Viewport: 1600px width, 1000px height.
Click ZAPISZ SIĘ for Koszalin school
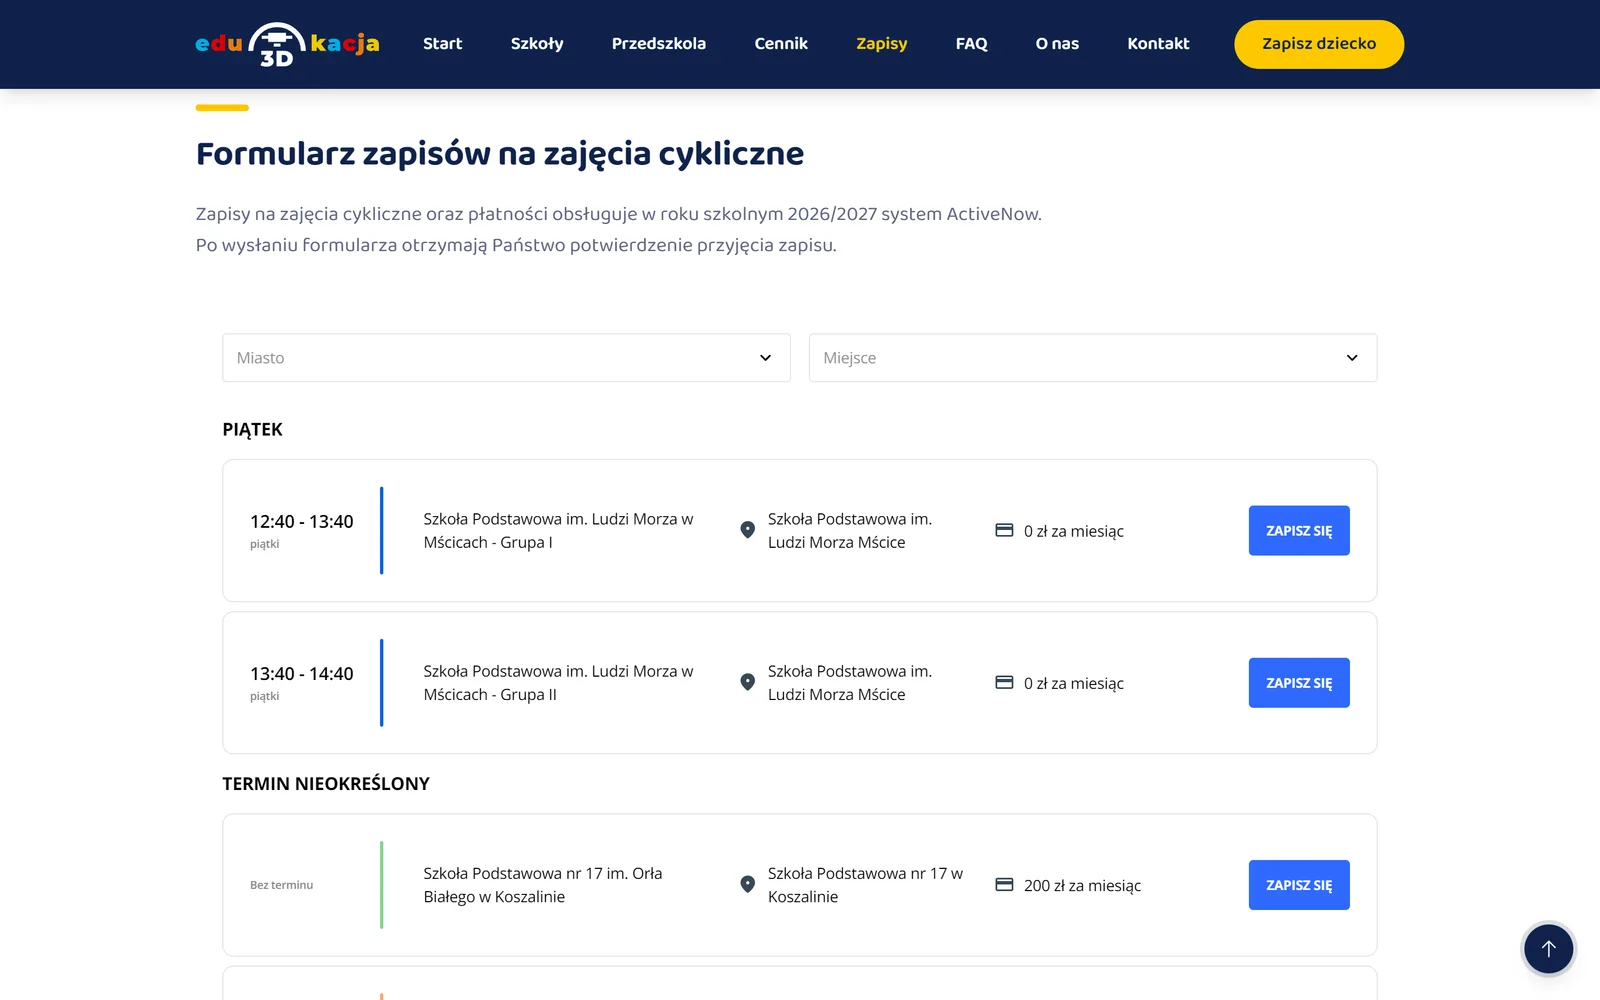(x=1299, y=884)
